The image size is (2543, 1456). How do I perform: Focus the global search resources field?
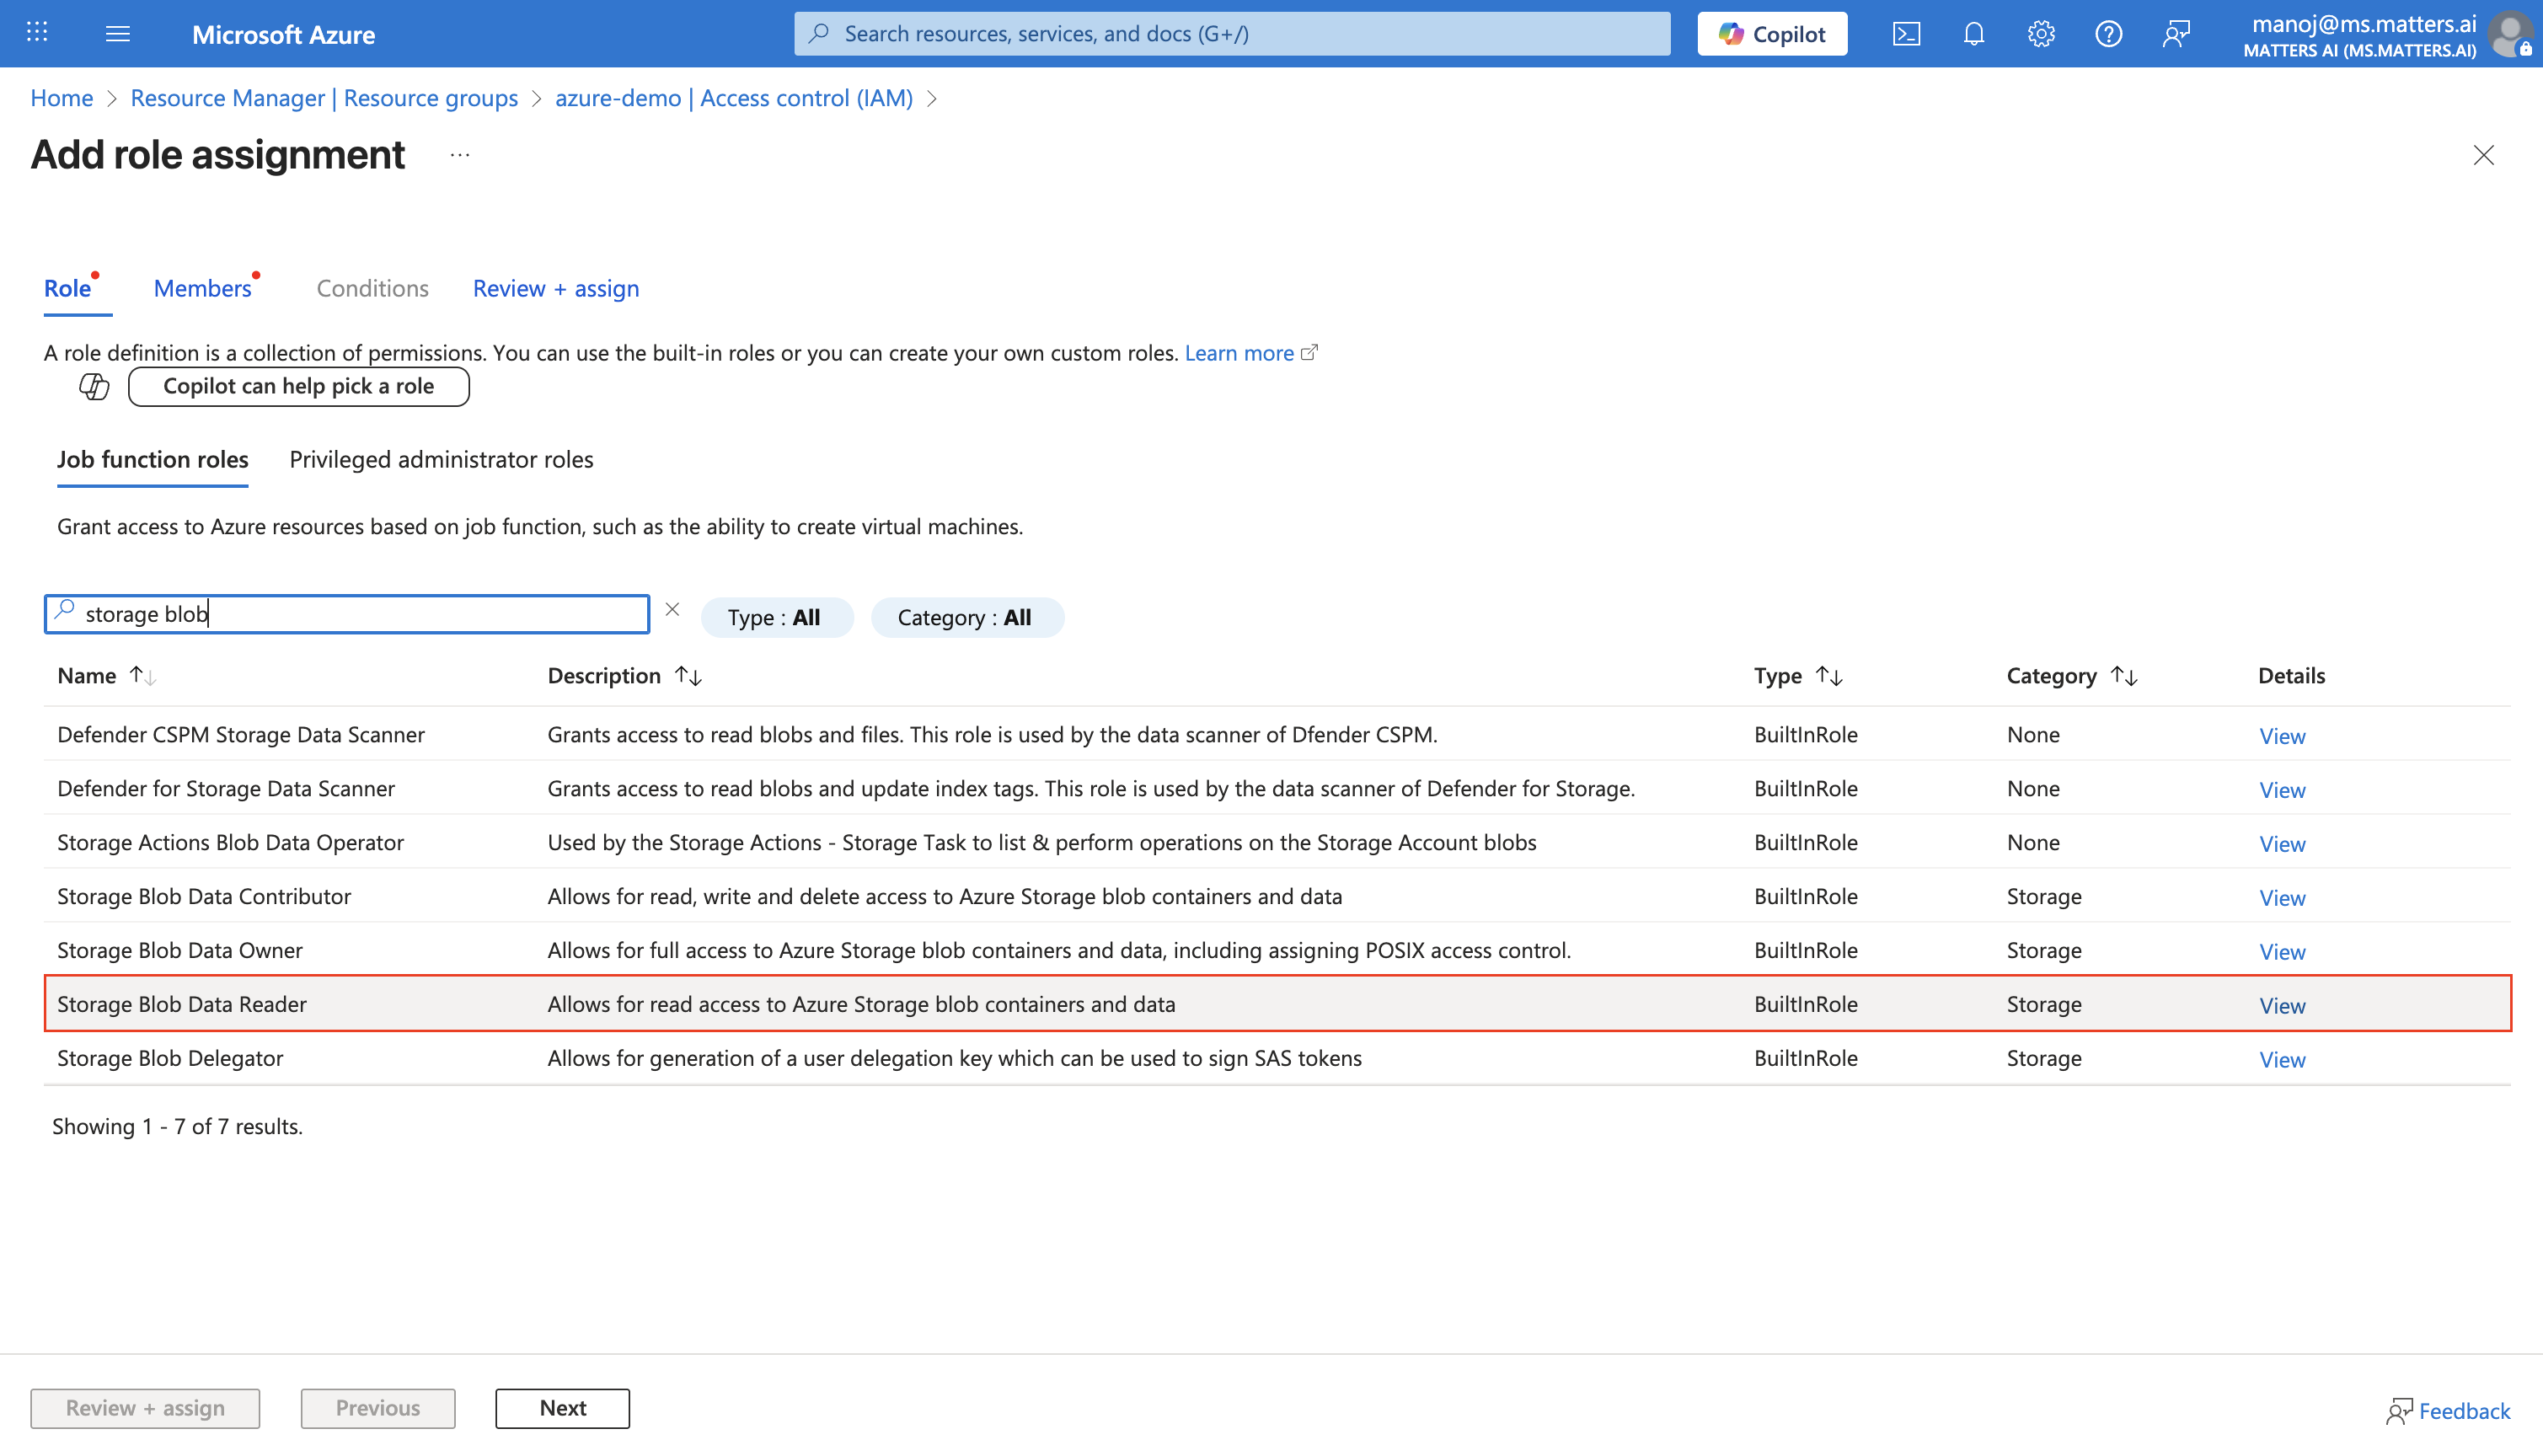click(1232, 34)
